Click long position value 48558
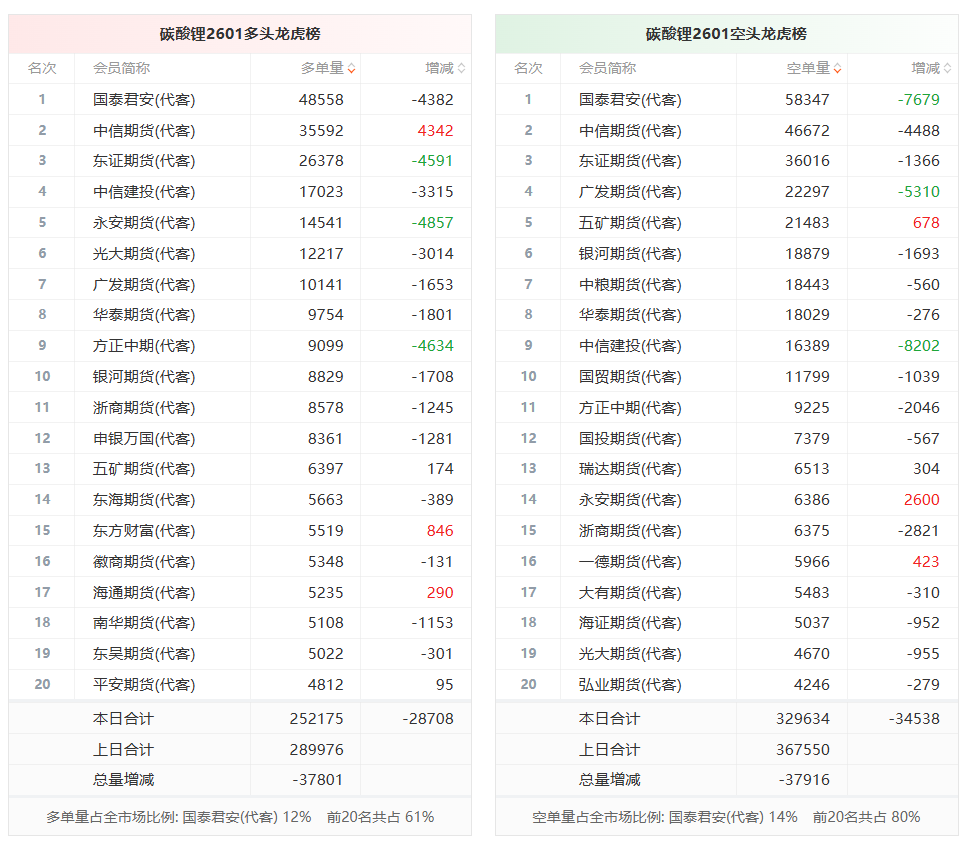973x846 pixels. click(x=321, y=99)
